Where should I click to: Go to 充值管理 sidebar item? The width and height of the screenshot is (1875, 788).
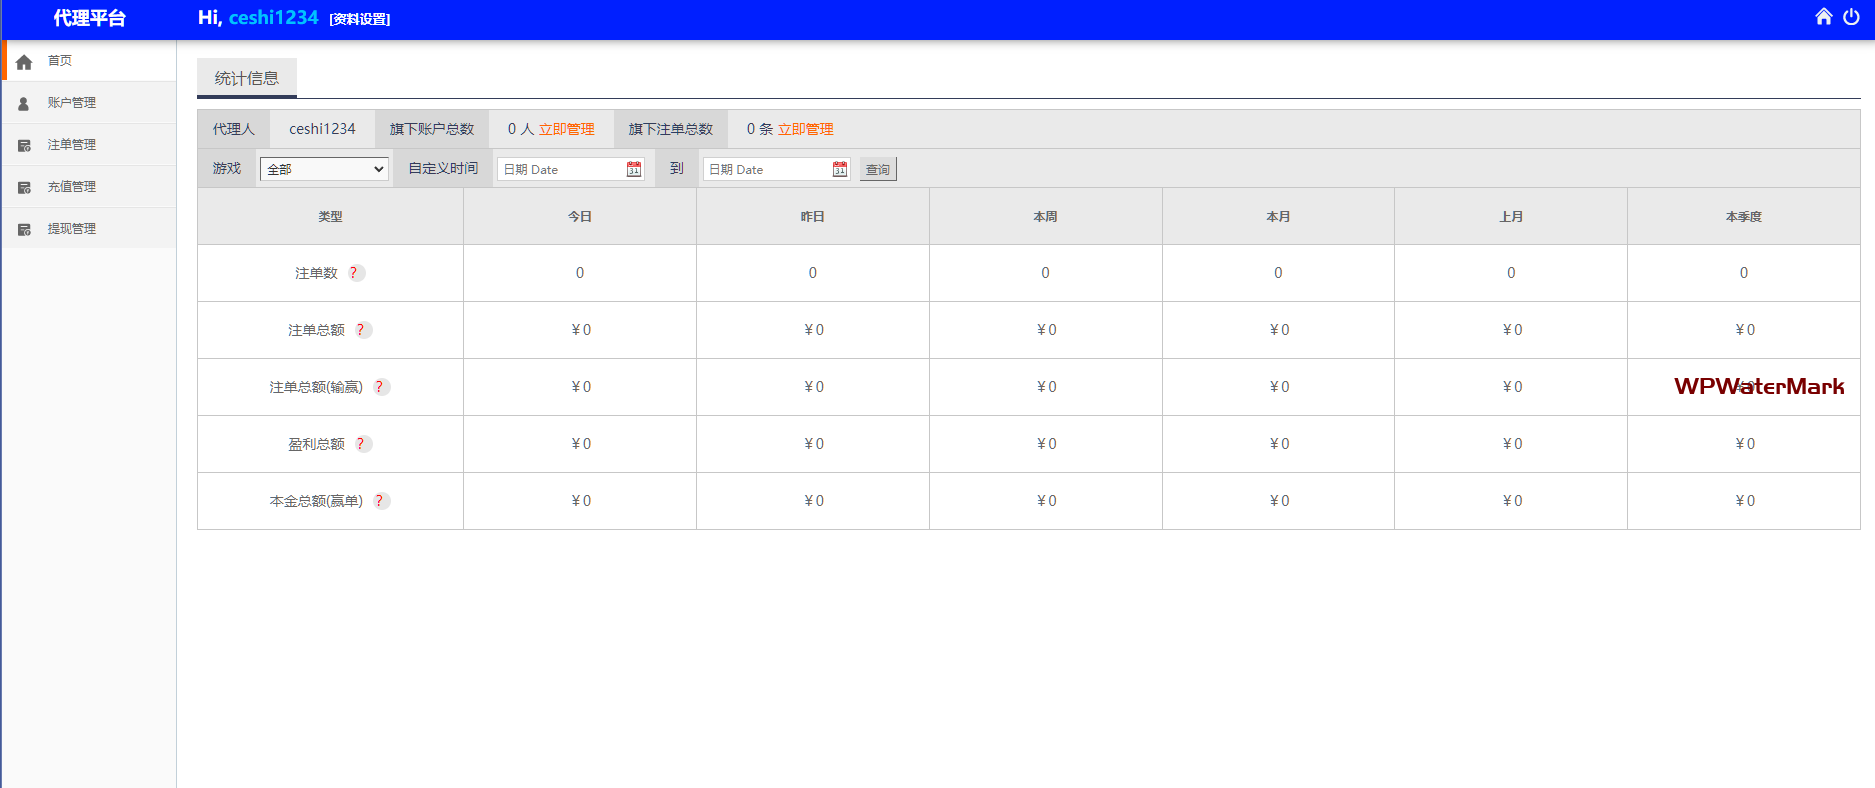(x=72, y=187)
